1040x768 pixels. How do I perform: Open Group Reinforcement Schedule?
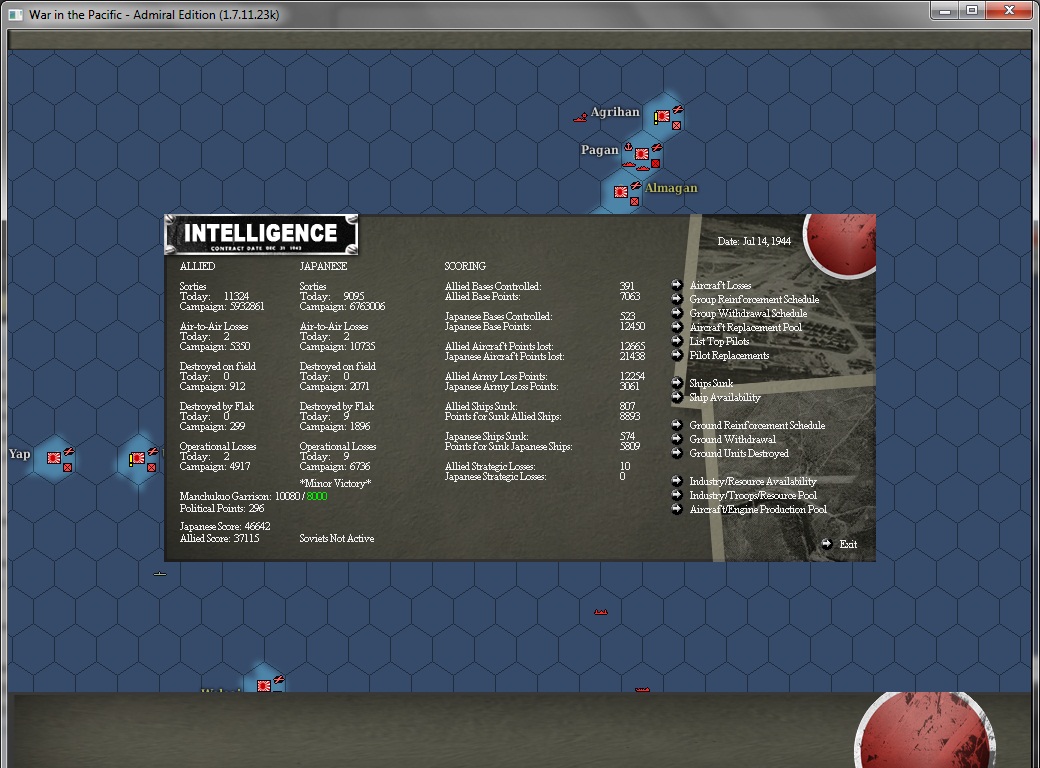coord(754,299)
